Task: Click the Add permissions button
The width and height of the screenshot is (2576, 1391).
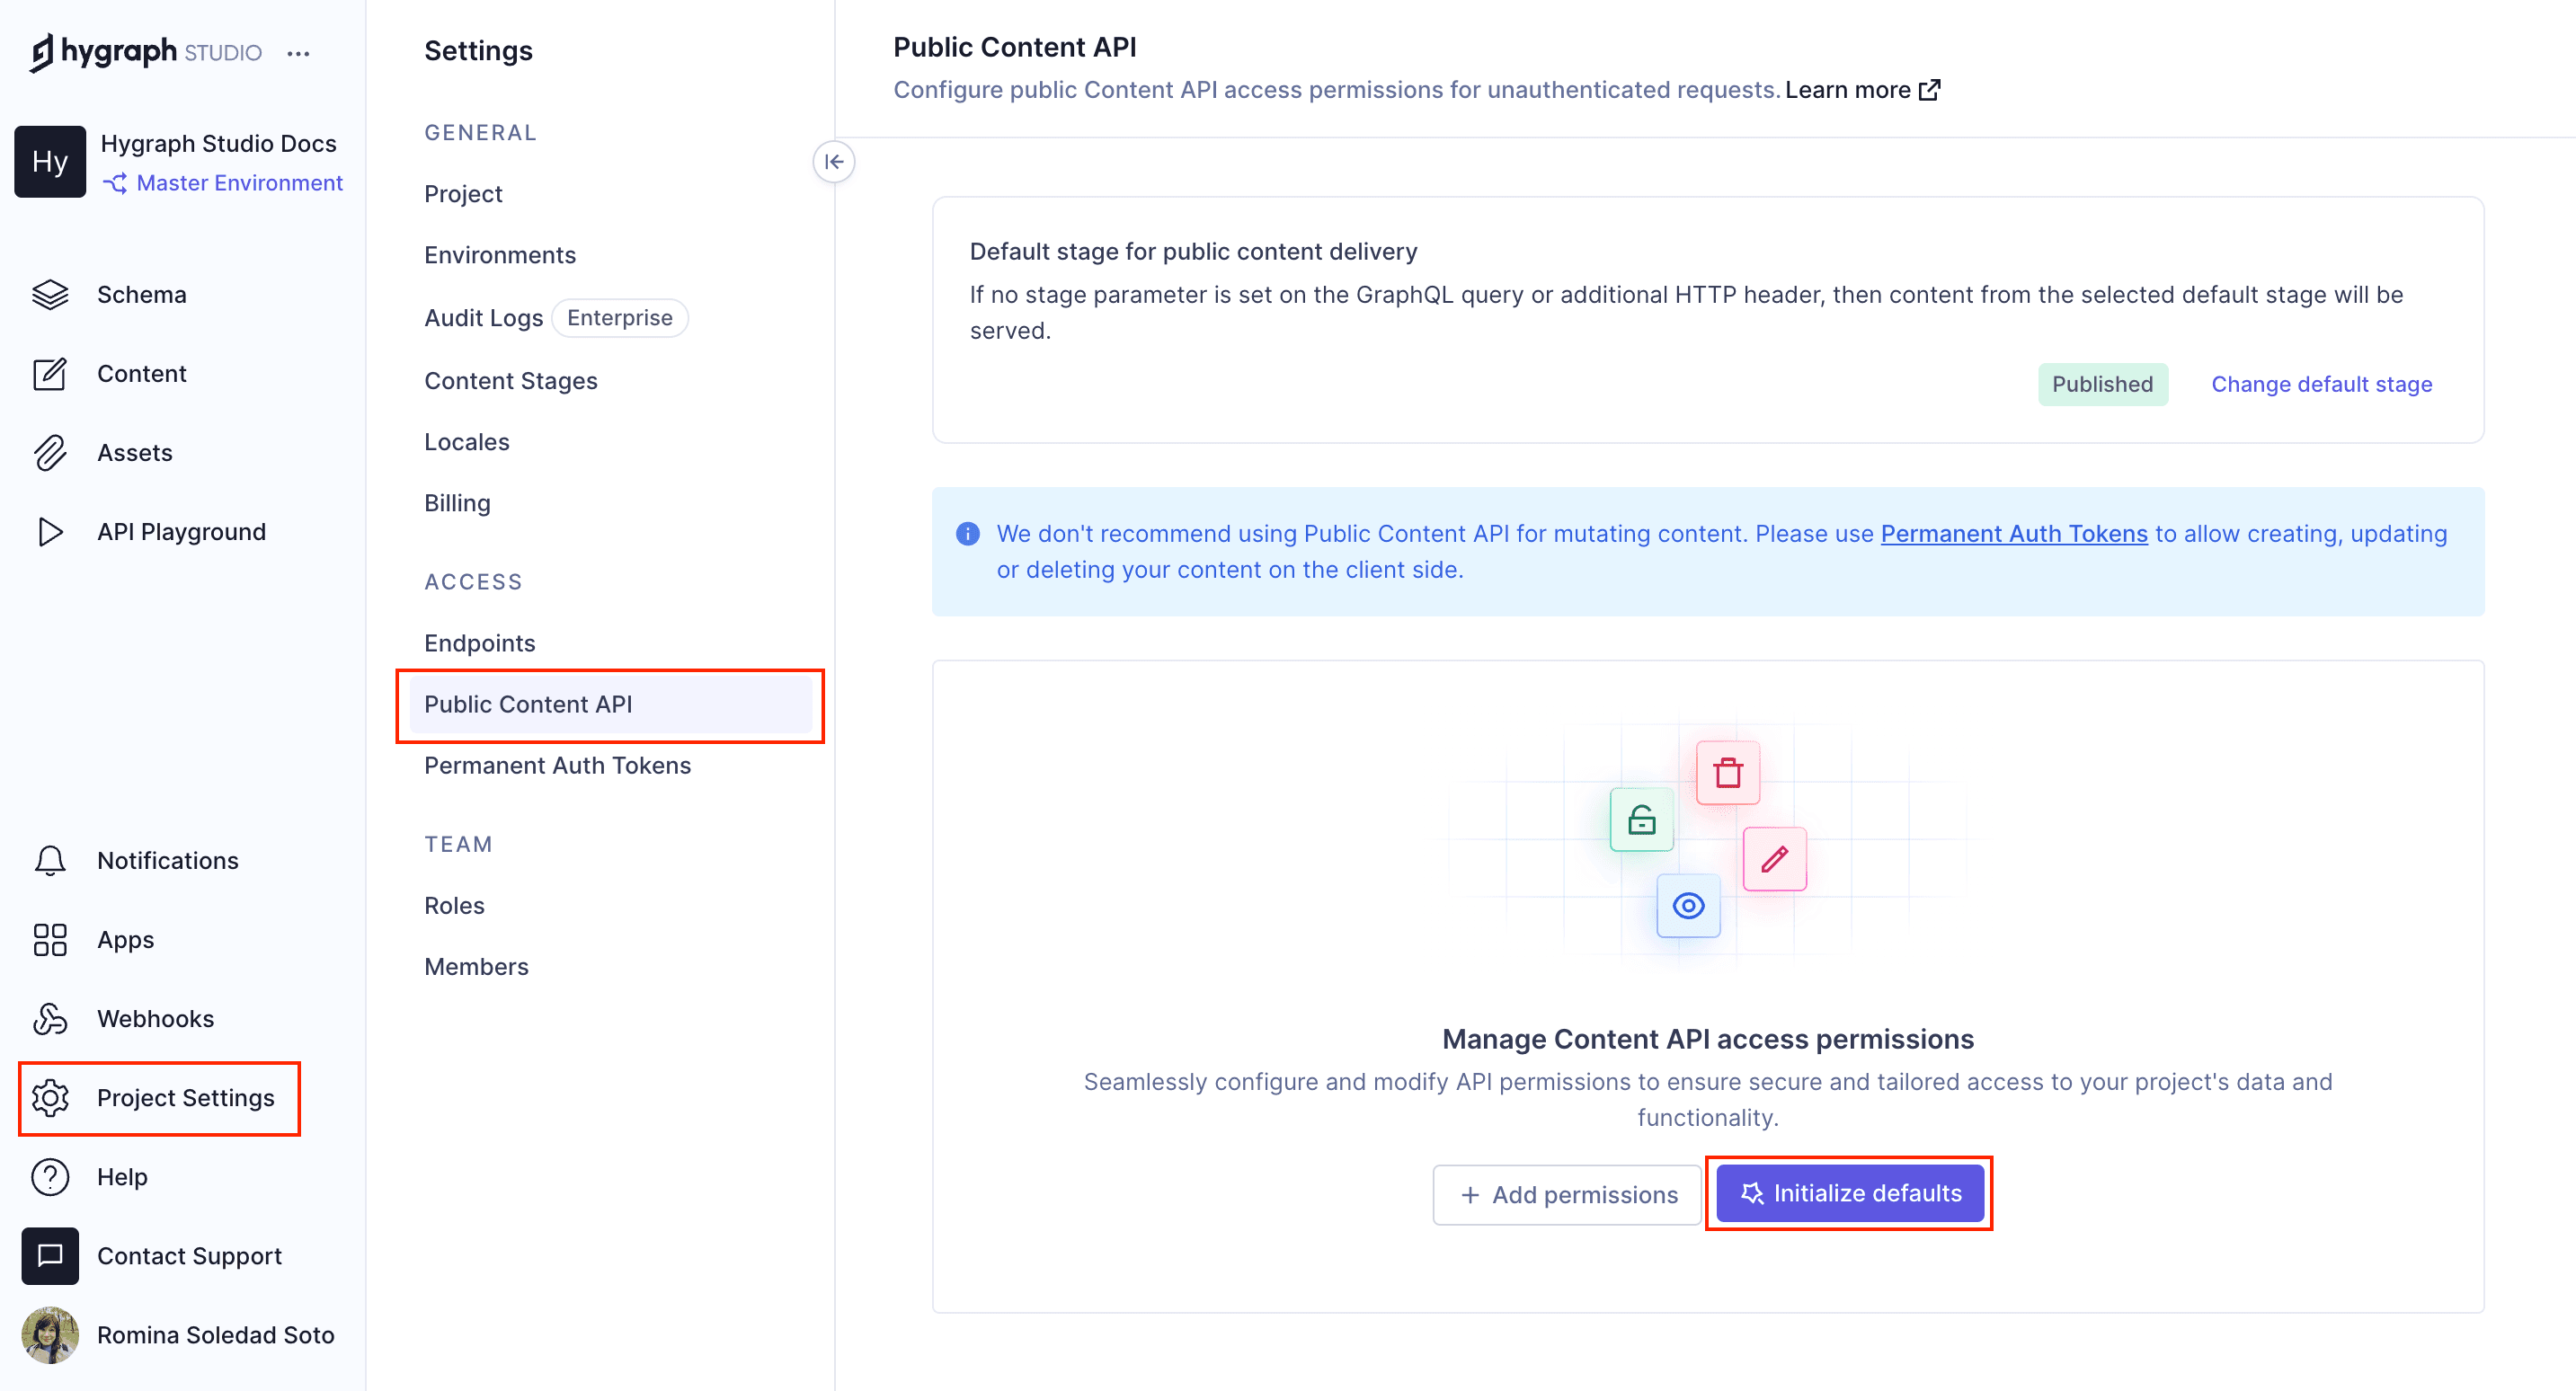Action: (1567, 1194)
